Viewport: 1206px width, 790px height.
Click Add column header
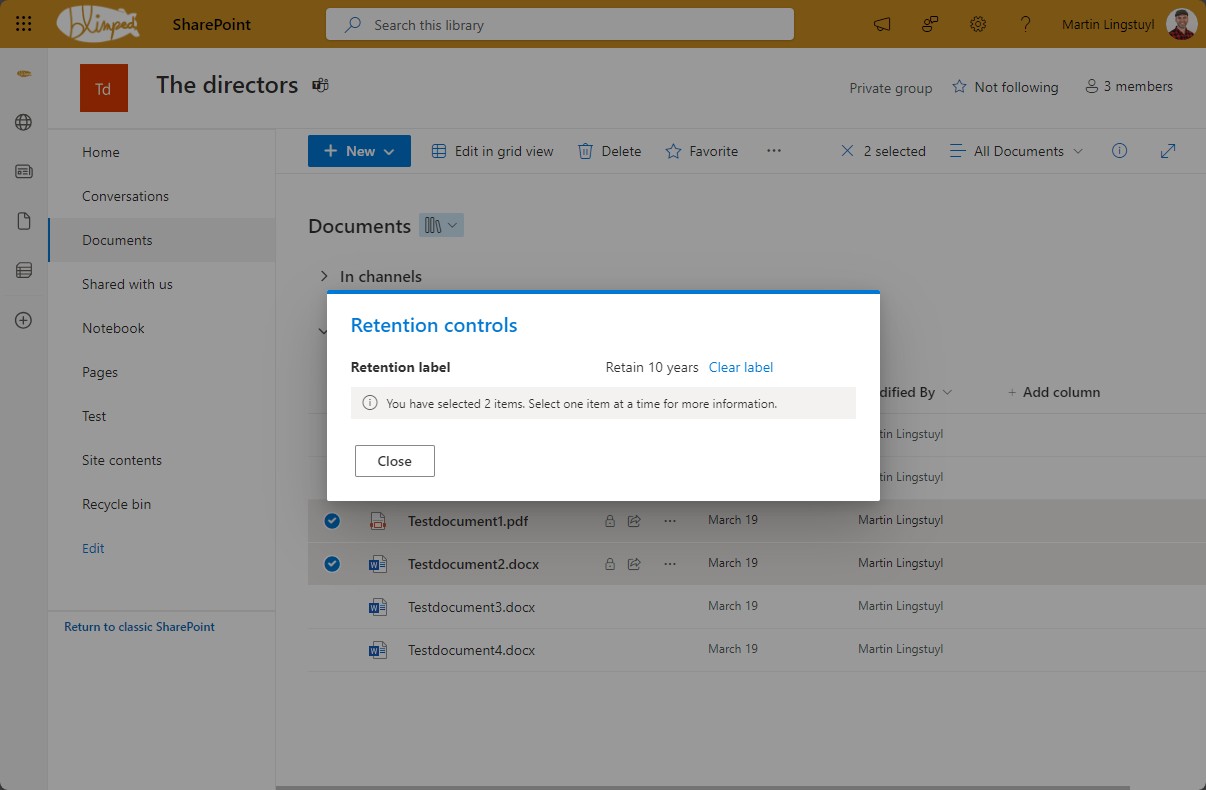tap(1053, 392)
